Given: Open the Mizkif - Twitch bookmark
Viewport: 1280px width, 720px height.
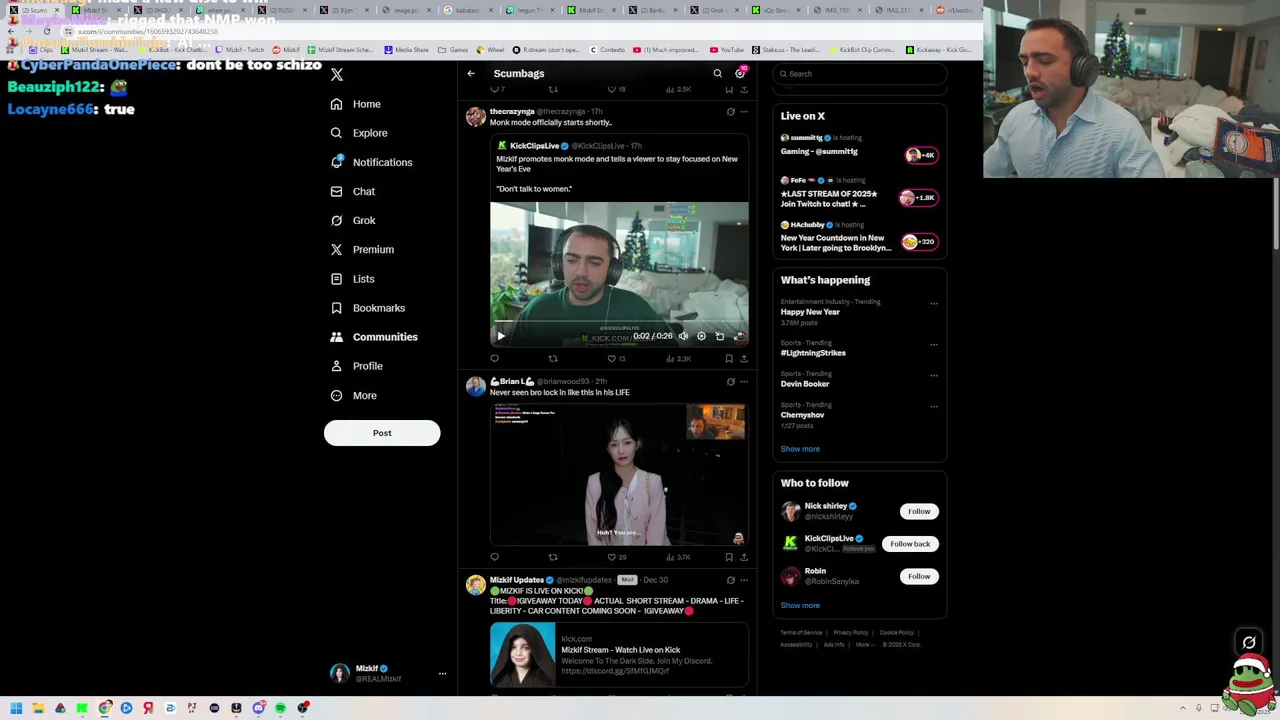Looking at the screenshot, I should [240, 50].
